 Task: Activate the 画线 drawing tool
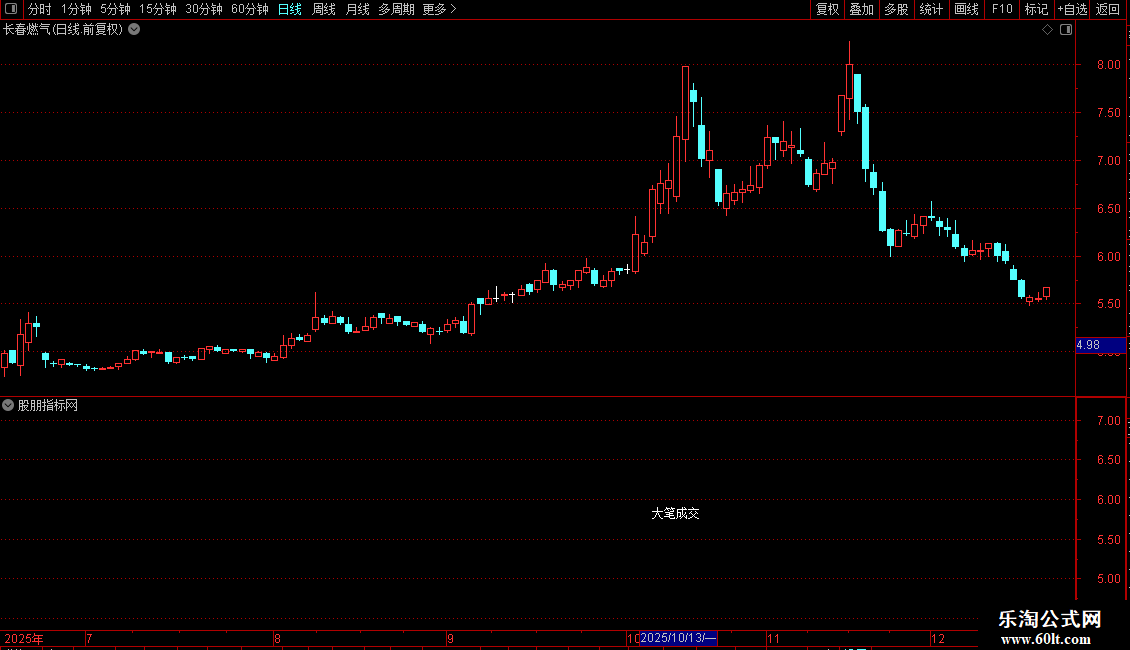pyautogui.click(x=966, y=9)
